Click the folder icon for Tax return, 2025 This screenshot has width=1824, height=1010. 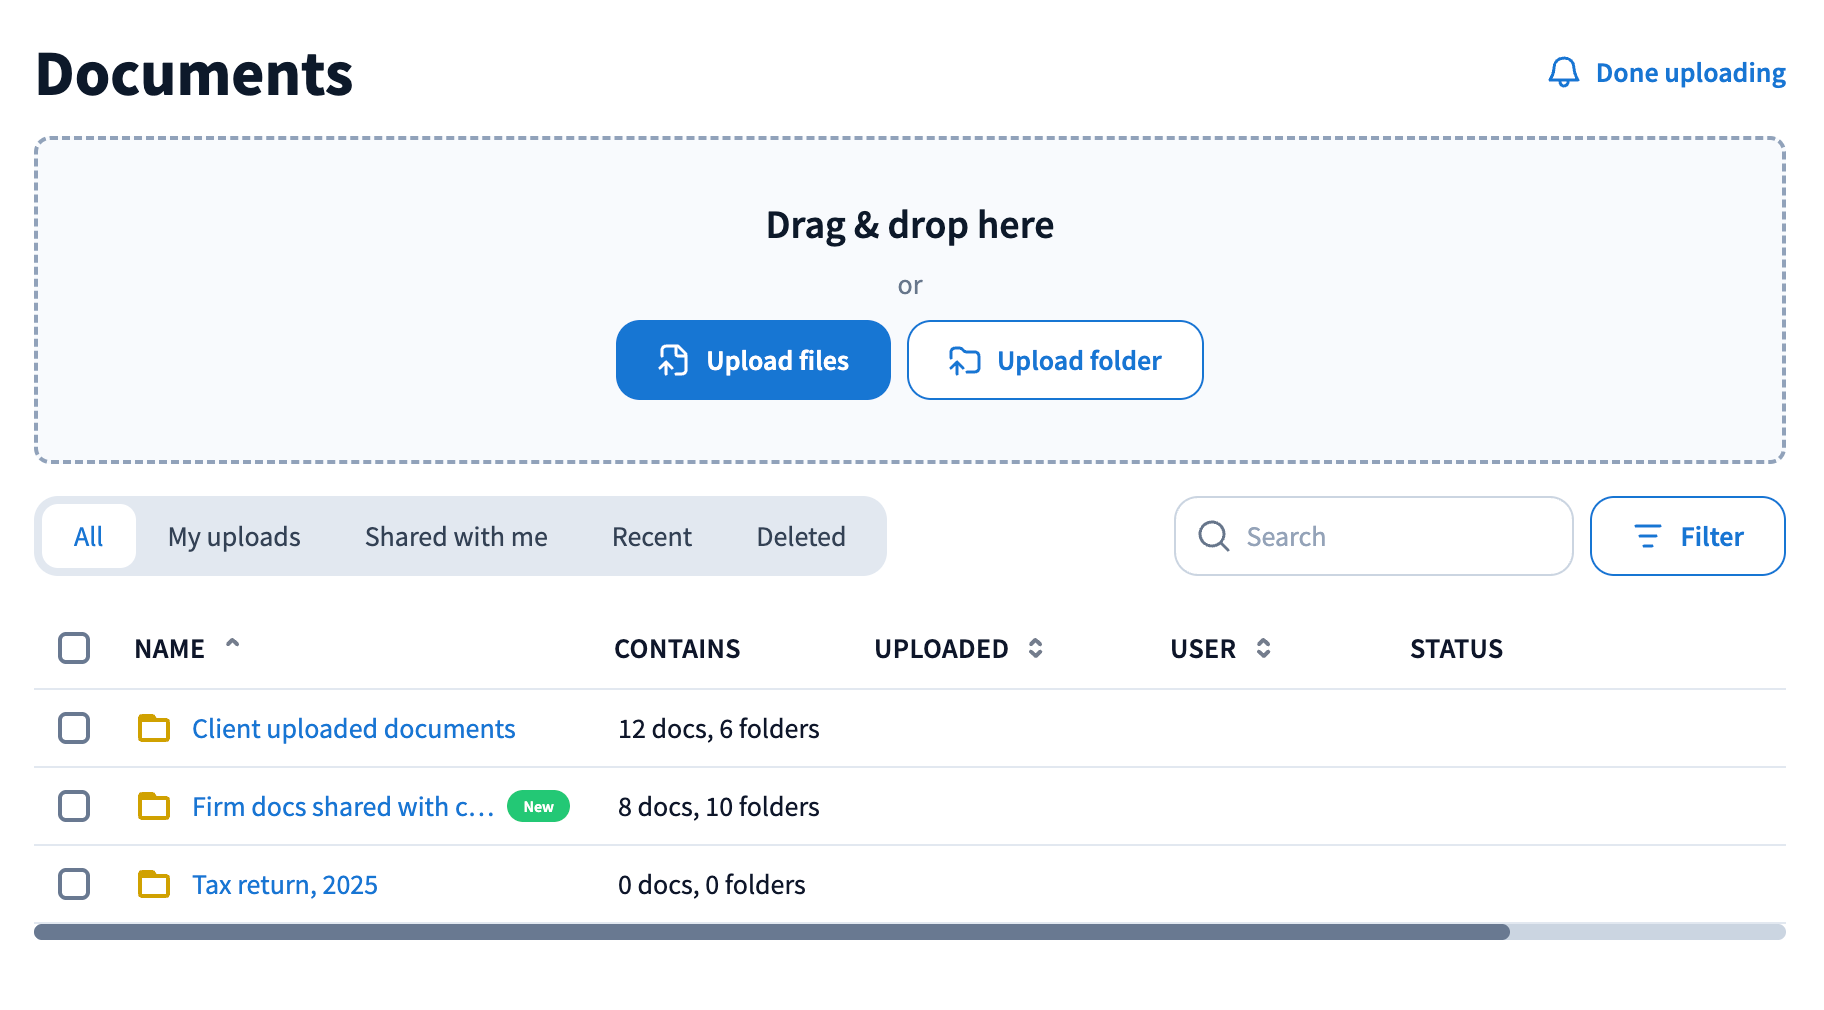coord(154,884)
